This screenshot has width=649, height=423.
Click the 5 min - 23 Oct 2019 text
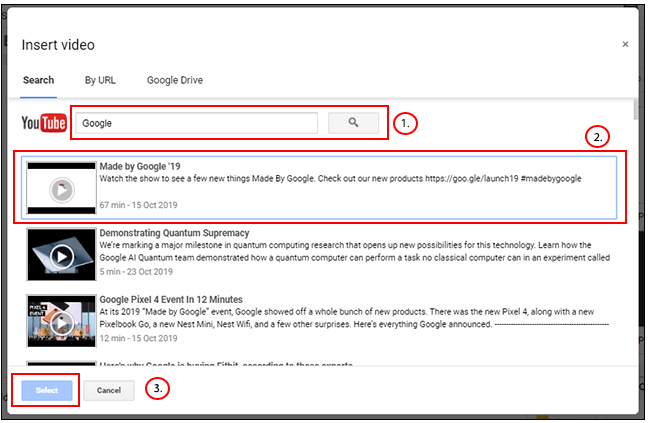[136, 272]
